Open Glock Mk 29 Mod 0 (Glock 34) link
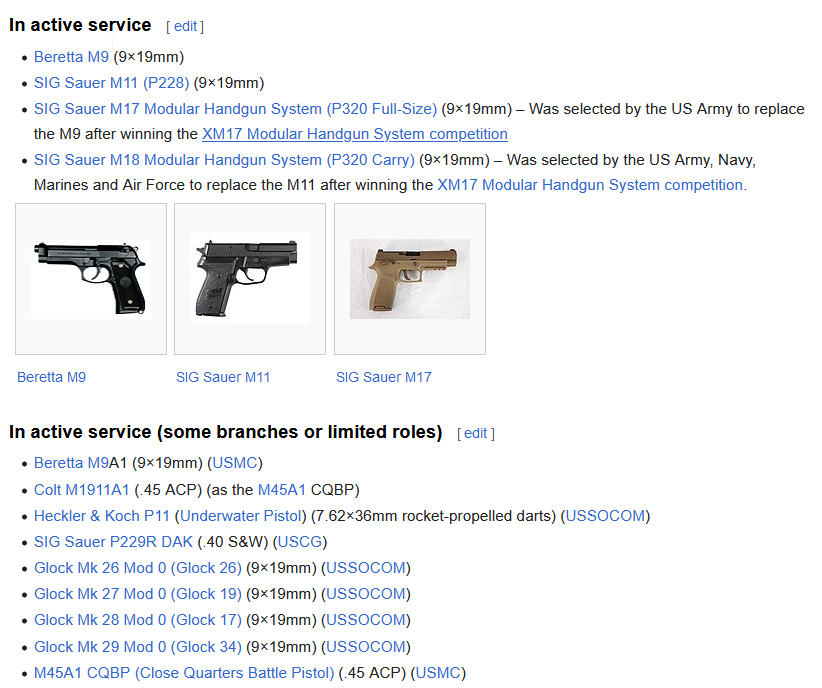The height and width of the screenshot is (688, 822). 138,647
